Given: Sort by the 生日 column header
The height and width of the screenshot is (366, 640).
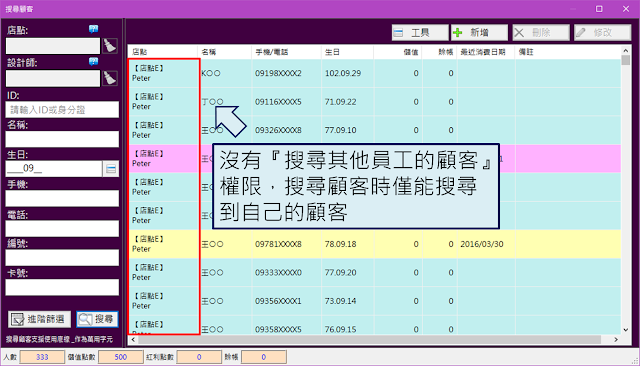Looking at the screenshot, I should [x=347, y=52].
